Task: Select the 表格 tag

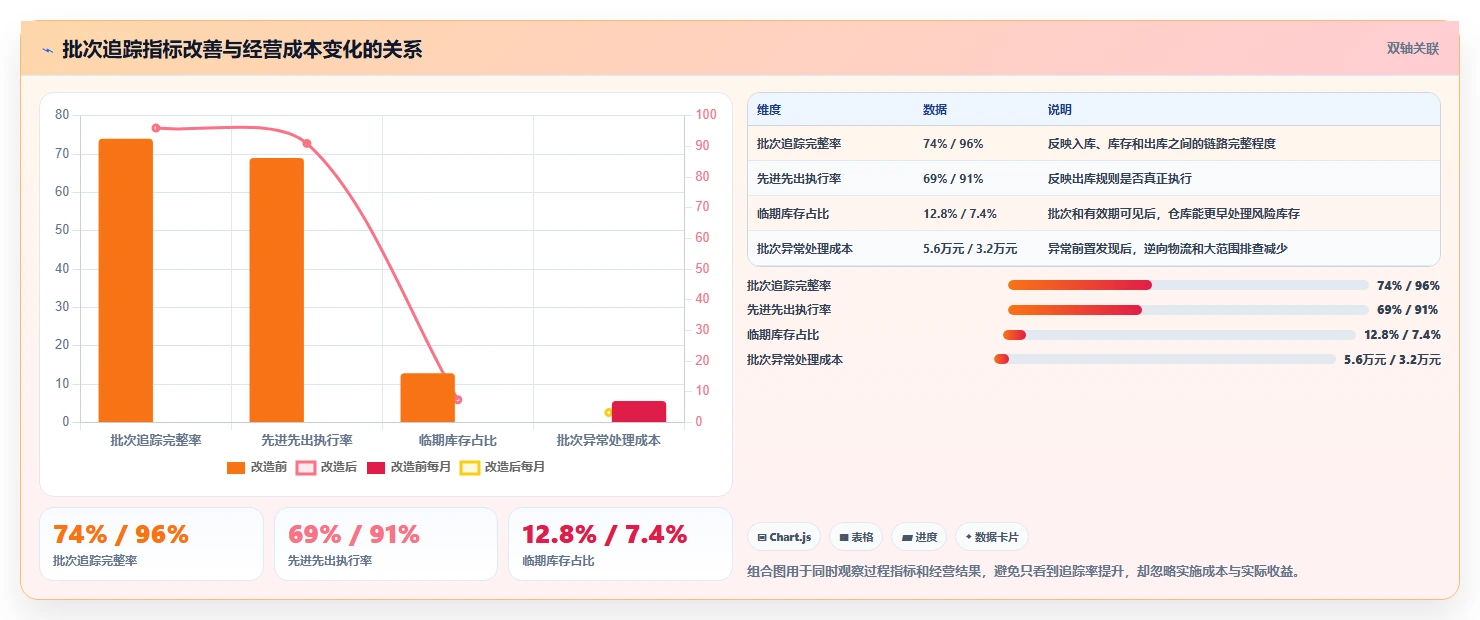Action: click(x=856, y=537)
